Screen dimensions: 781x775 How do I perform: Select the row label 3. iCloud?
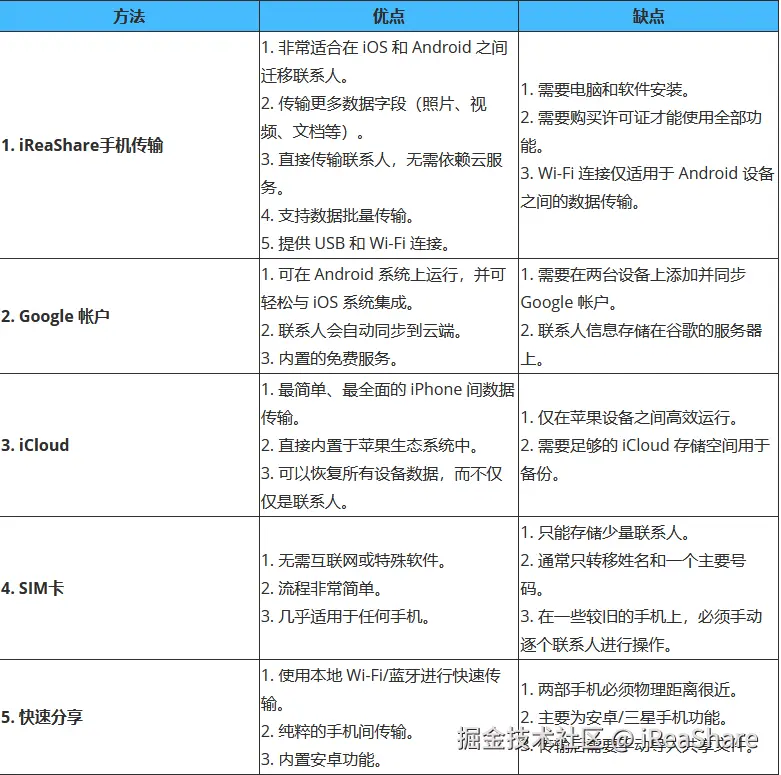[35, 445]
